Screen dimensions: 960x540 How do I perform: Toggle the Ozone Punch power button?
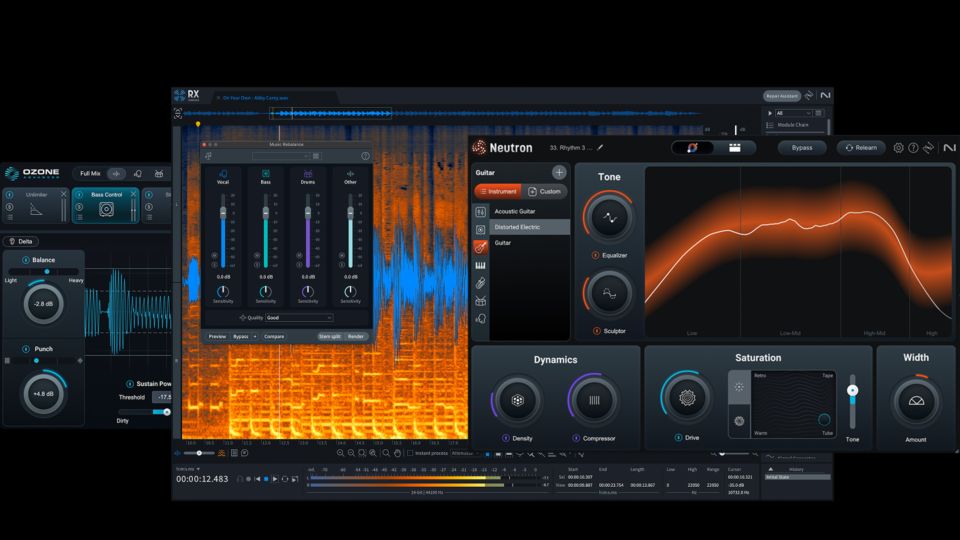pyautogui.click(x=26, y=349)
